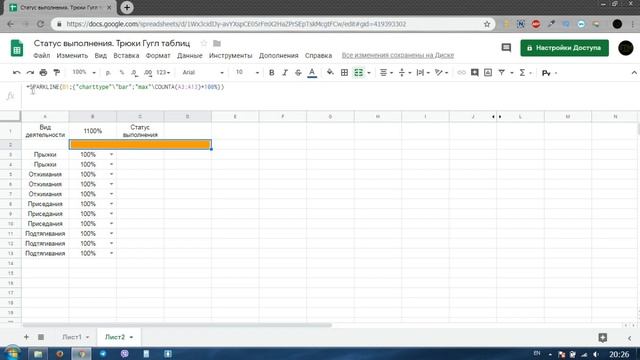
Task: Reload the browser page
Action: coord(40,24)
